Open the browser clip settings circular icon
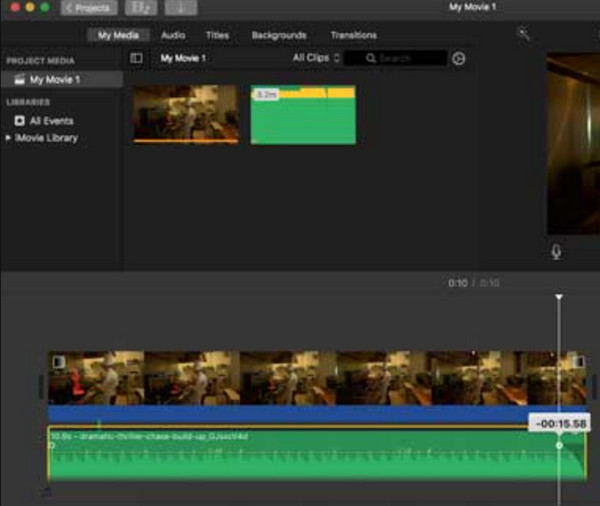 tap(458, 59)
